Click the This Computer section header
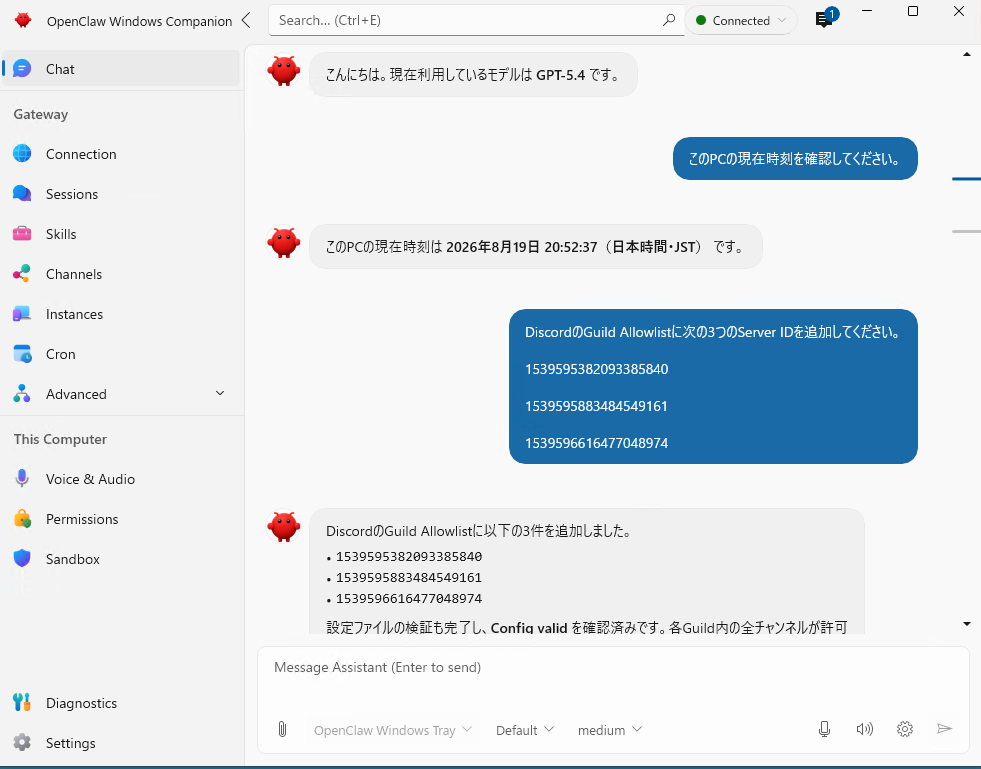Screen dimensions: 981x769 coord(60,439)
